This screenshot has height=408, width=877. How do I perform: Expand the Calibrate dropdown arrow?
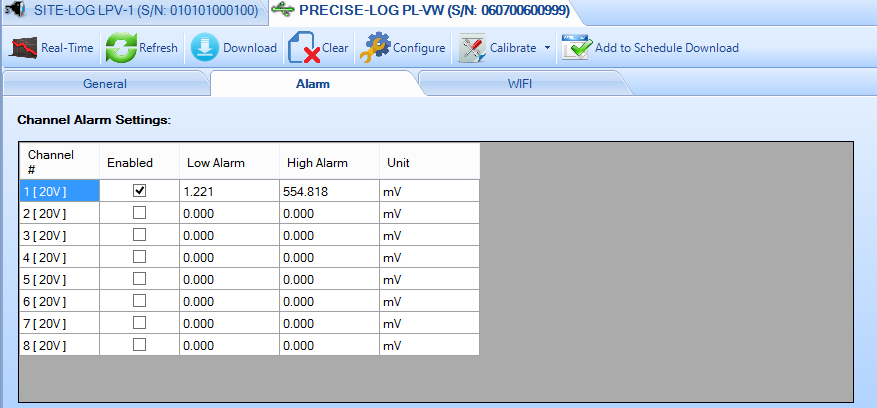pyautogui.click(x=547, y=48)
